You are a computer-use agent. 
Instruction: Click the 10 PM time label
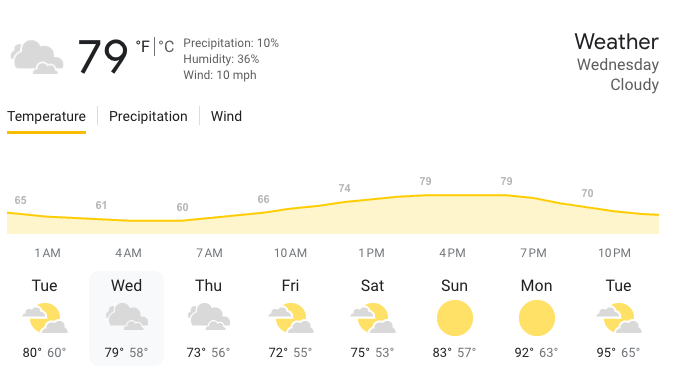615,253
